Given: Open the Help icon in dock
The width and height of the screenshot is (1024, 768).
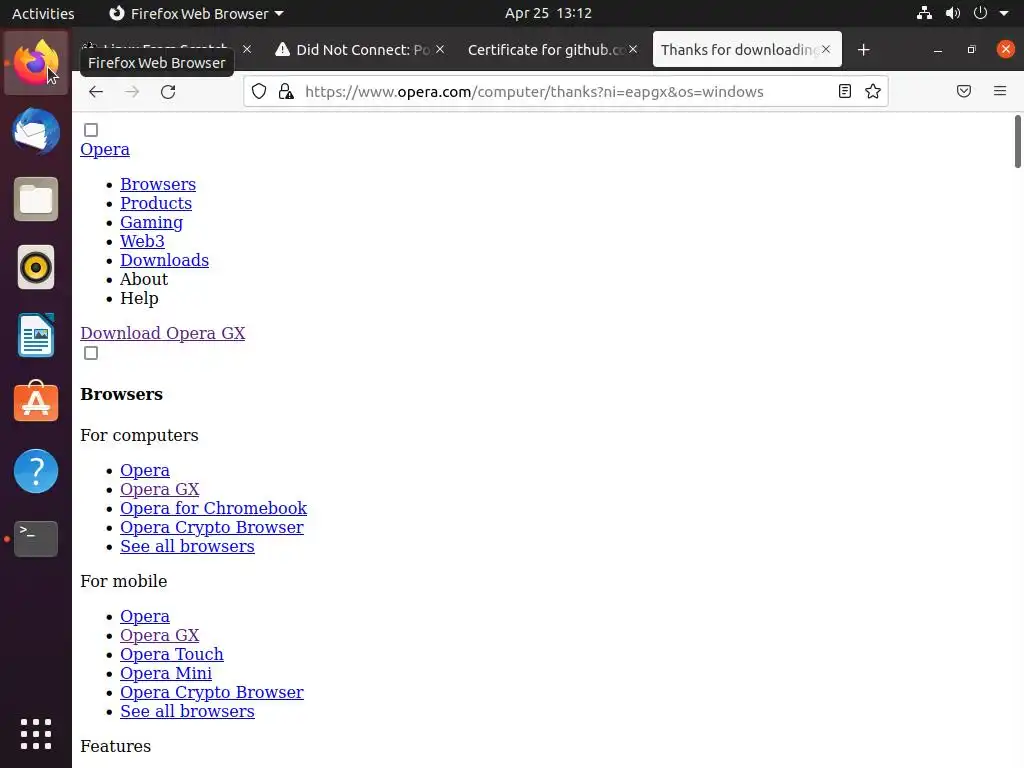Looking at the screenshot, I should point(36,471).
